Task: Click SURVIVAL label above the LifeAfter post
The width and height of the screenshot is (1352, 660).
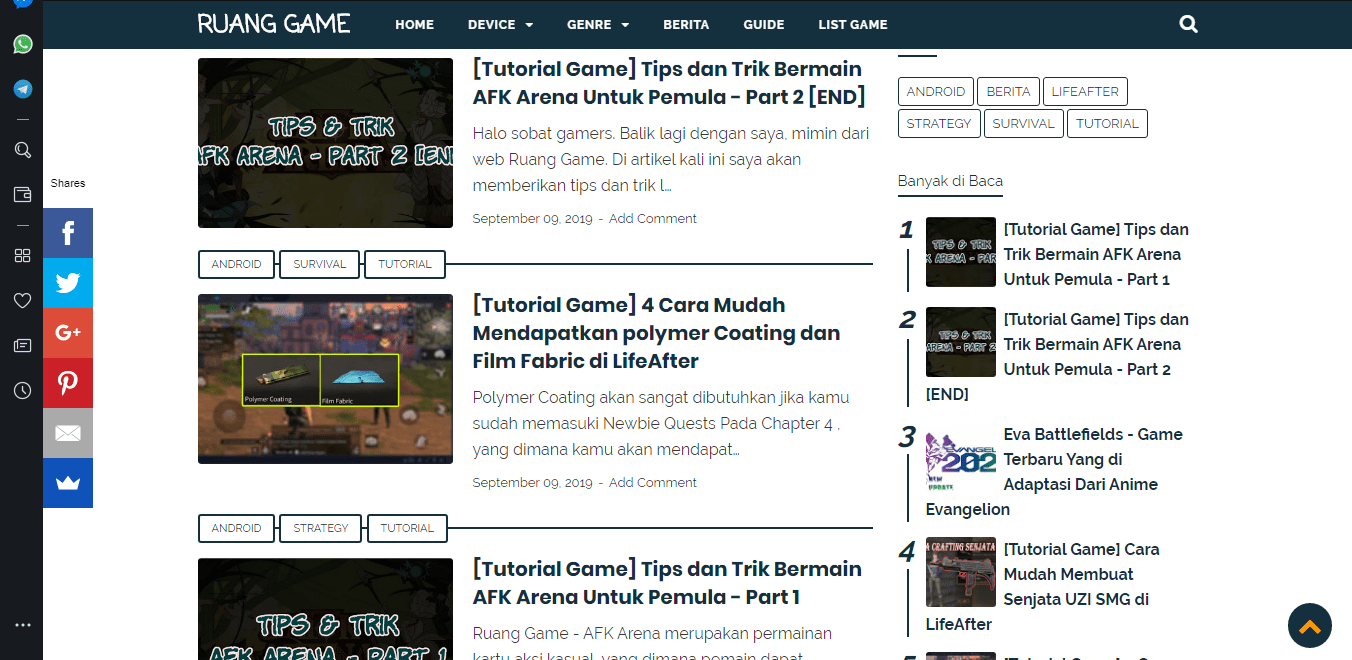Action: pyautogui.click(x=320, y=264)
